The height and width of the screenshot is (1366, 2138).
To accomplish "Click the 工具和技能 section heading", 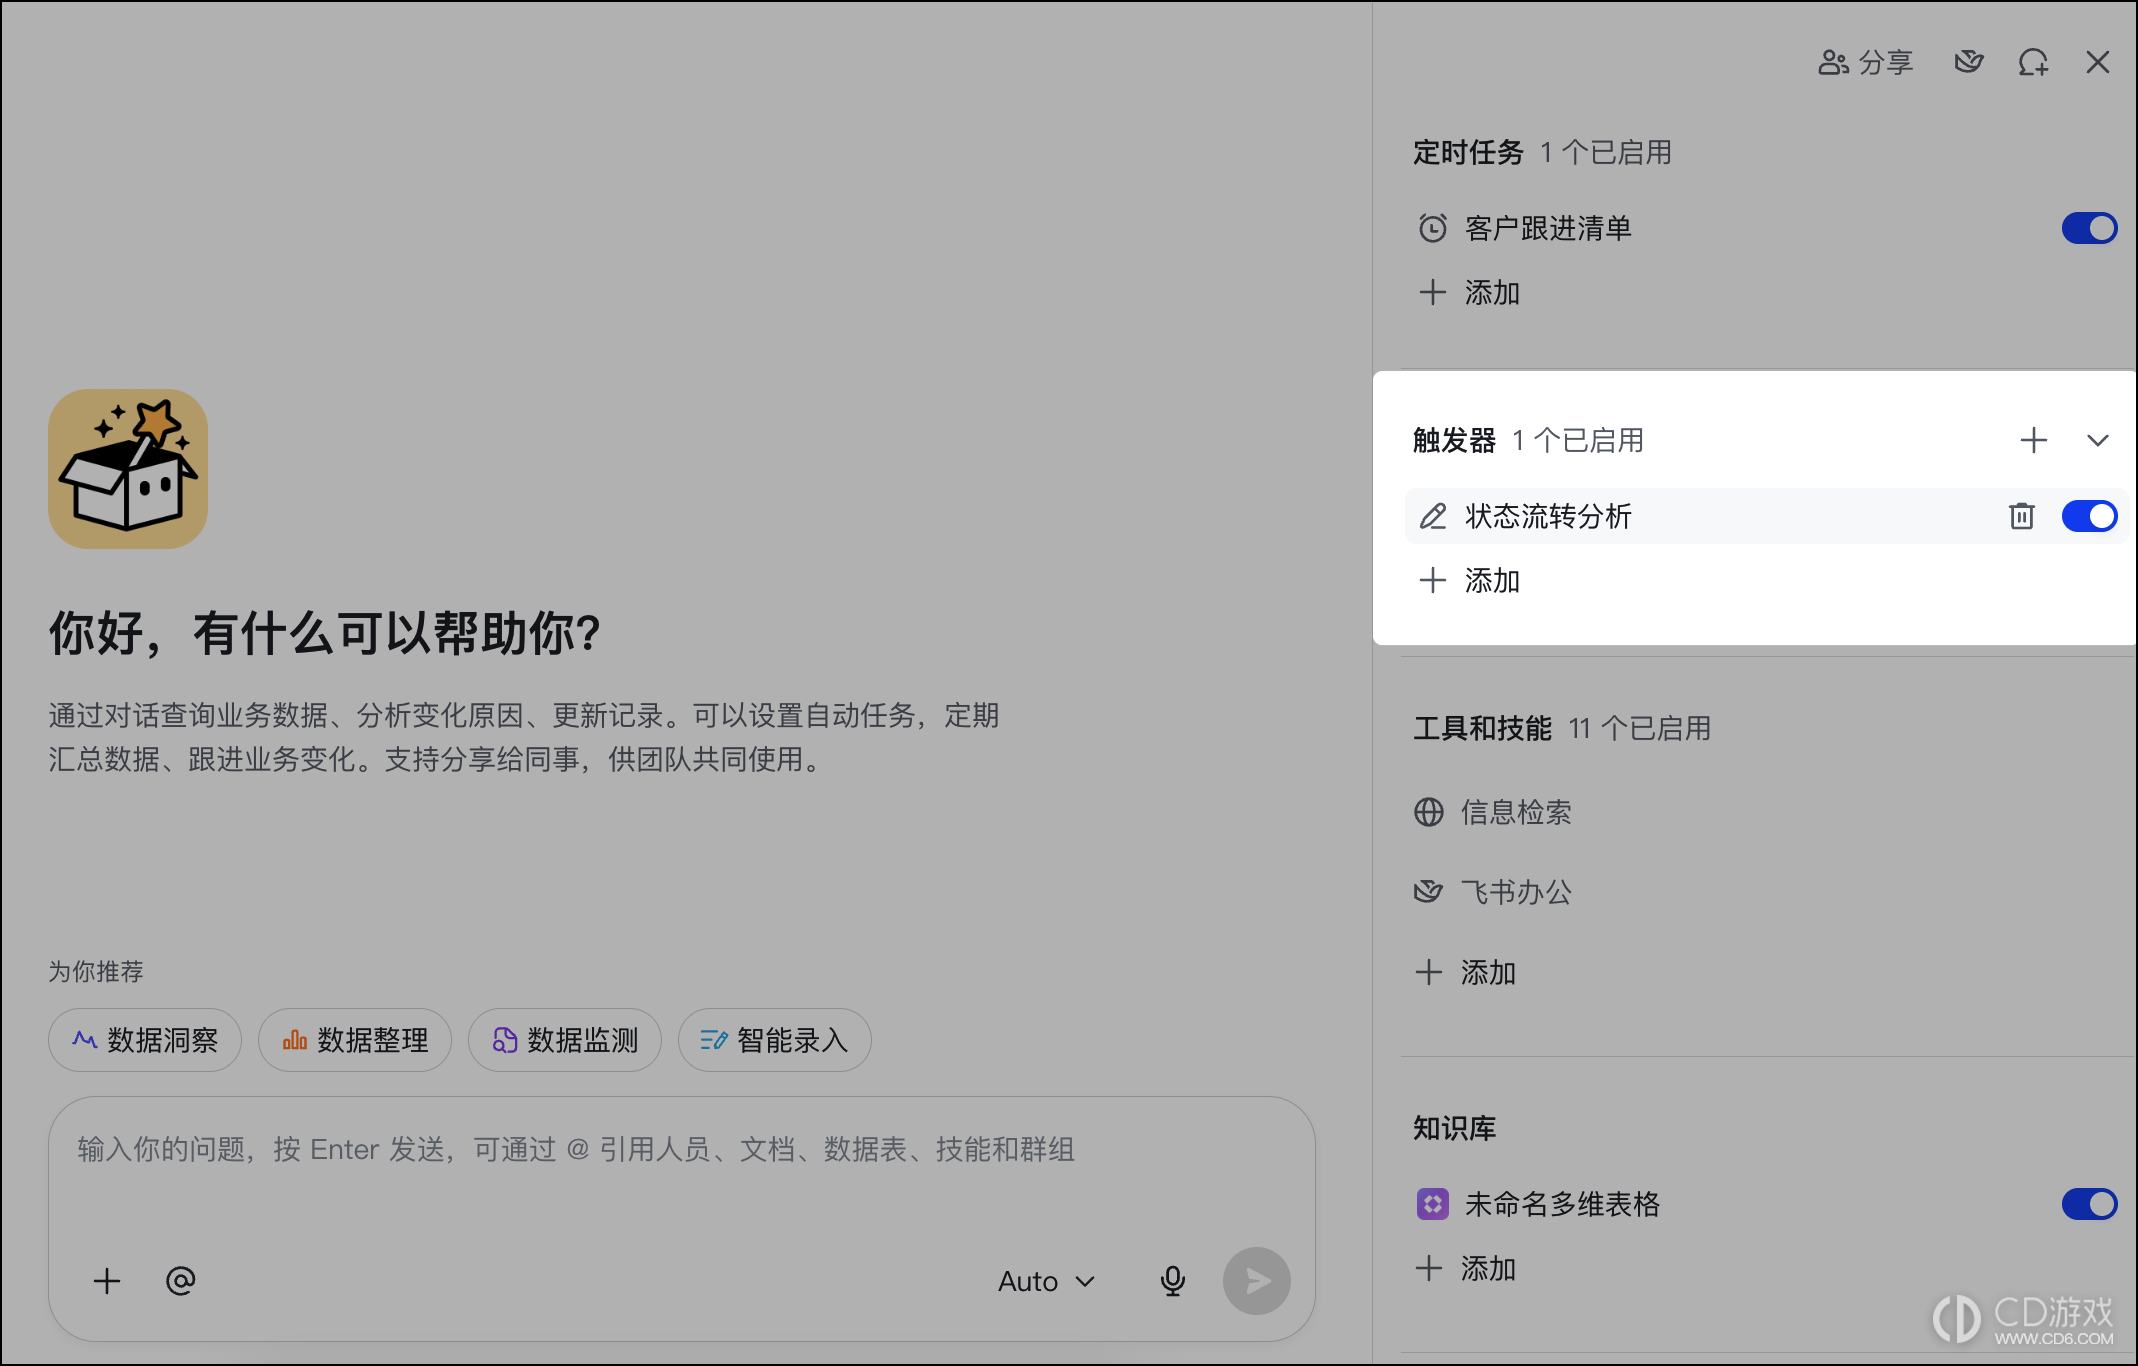I will 1482,728.
